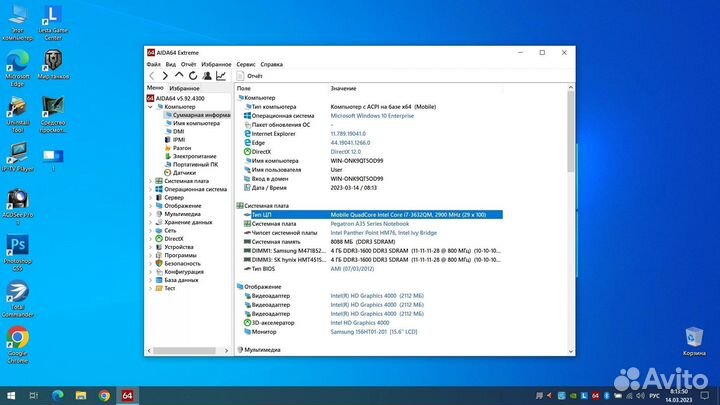
Task: Expand the Системная плата tree node
Action: point(150,181)
